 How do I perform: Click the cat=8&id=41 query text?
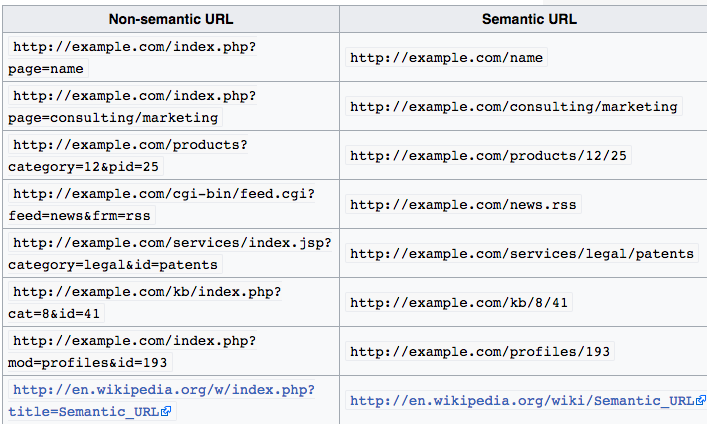tap(54, 314)
